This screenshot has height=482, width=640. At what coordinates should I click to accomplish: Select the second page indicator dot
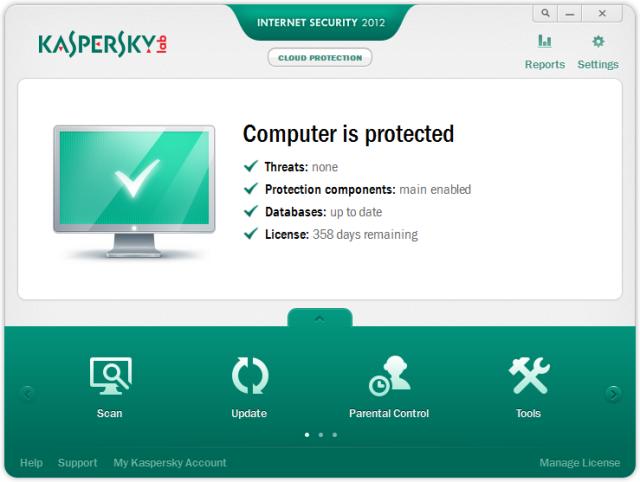[x=321, y=435]
